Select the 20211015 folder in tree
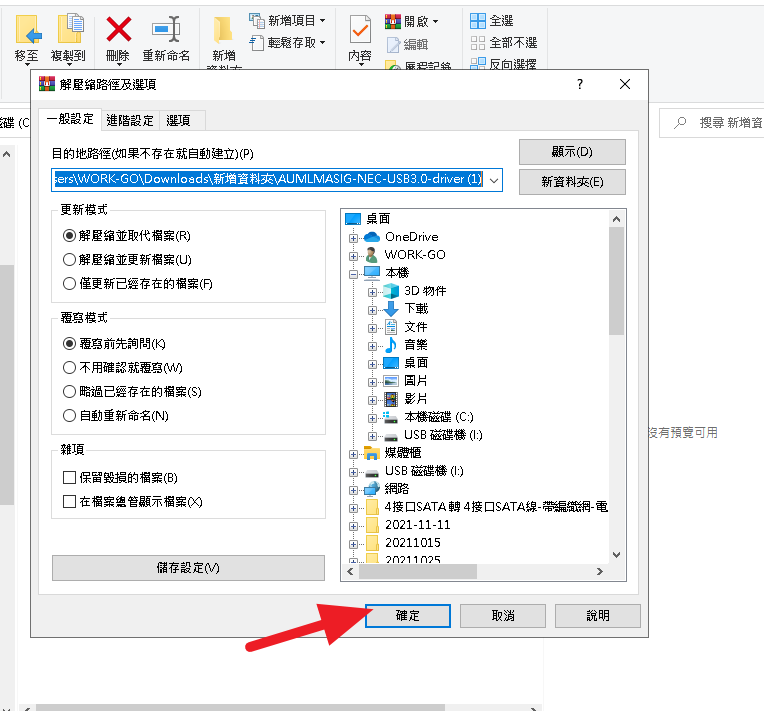 (412, 543)
